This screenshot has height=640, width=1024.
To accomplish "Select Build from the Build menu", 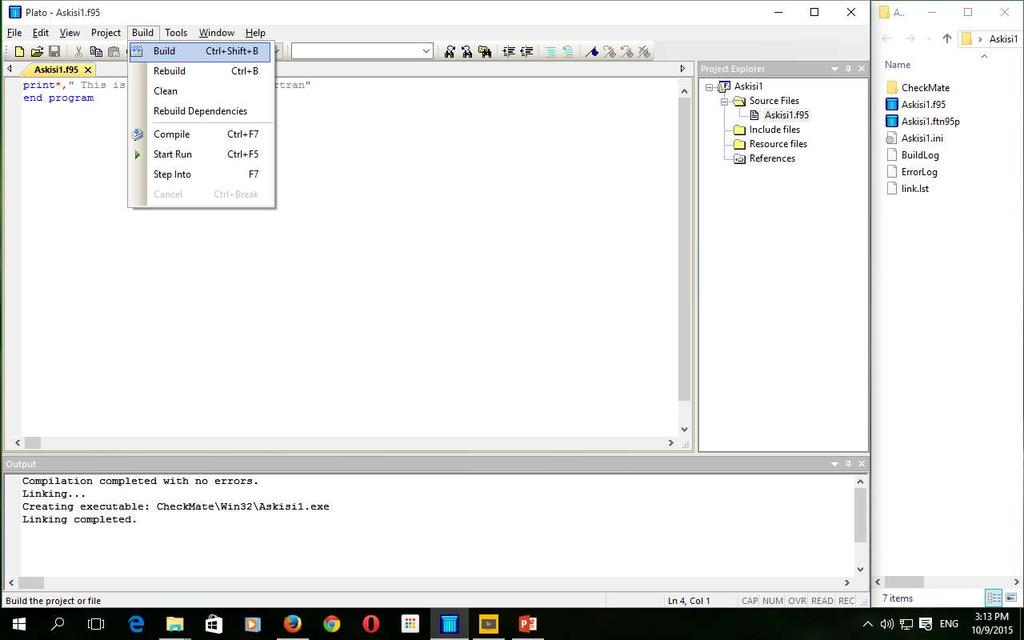I will (200, 51).
